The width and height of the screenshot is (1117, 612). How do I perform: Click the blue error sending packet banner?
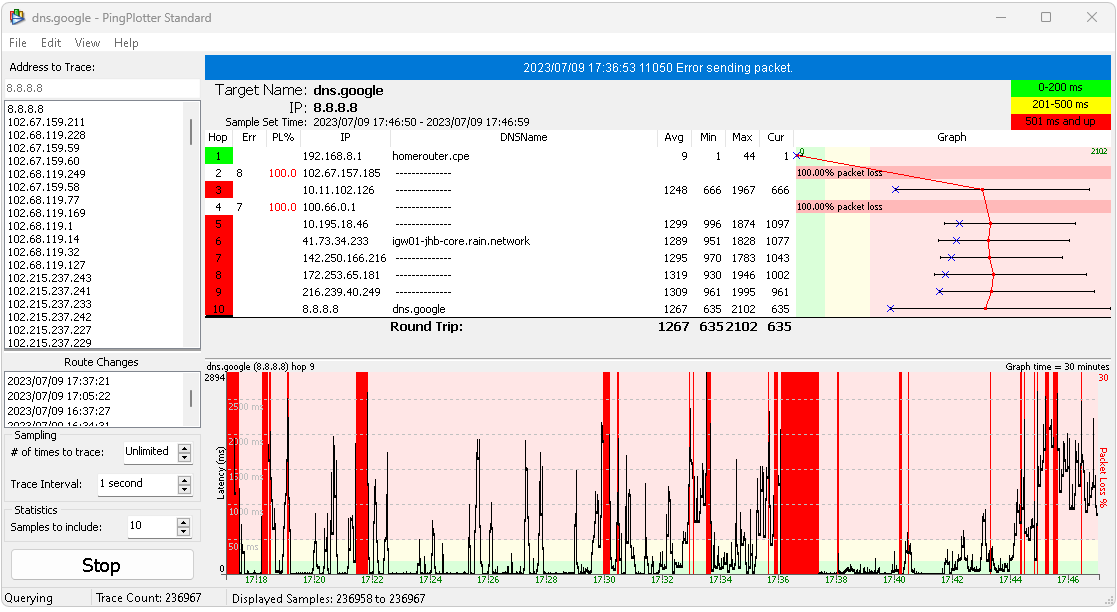point(658,68)
